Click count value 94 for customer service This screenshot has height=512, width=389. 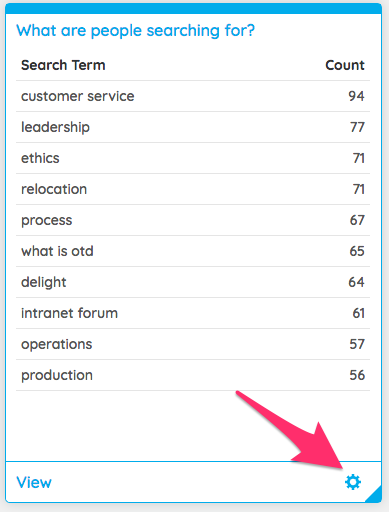[x=356, y=96]
